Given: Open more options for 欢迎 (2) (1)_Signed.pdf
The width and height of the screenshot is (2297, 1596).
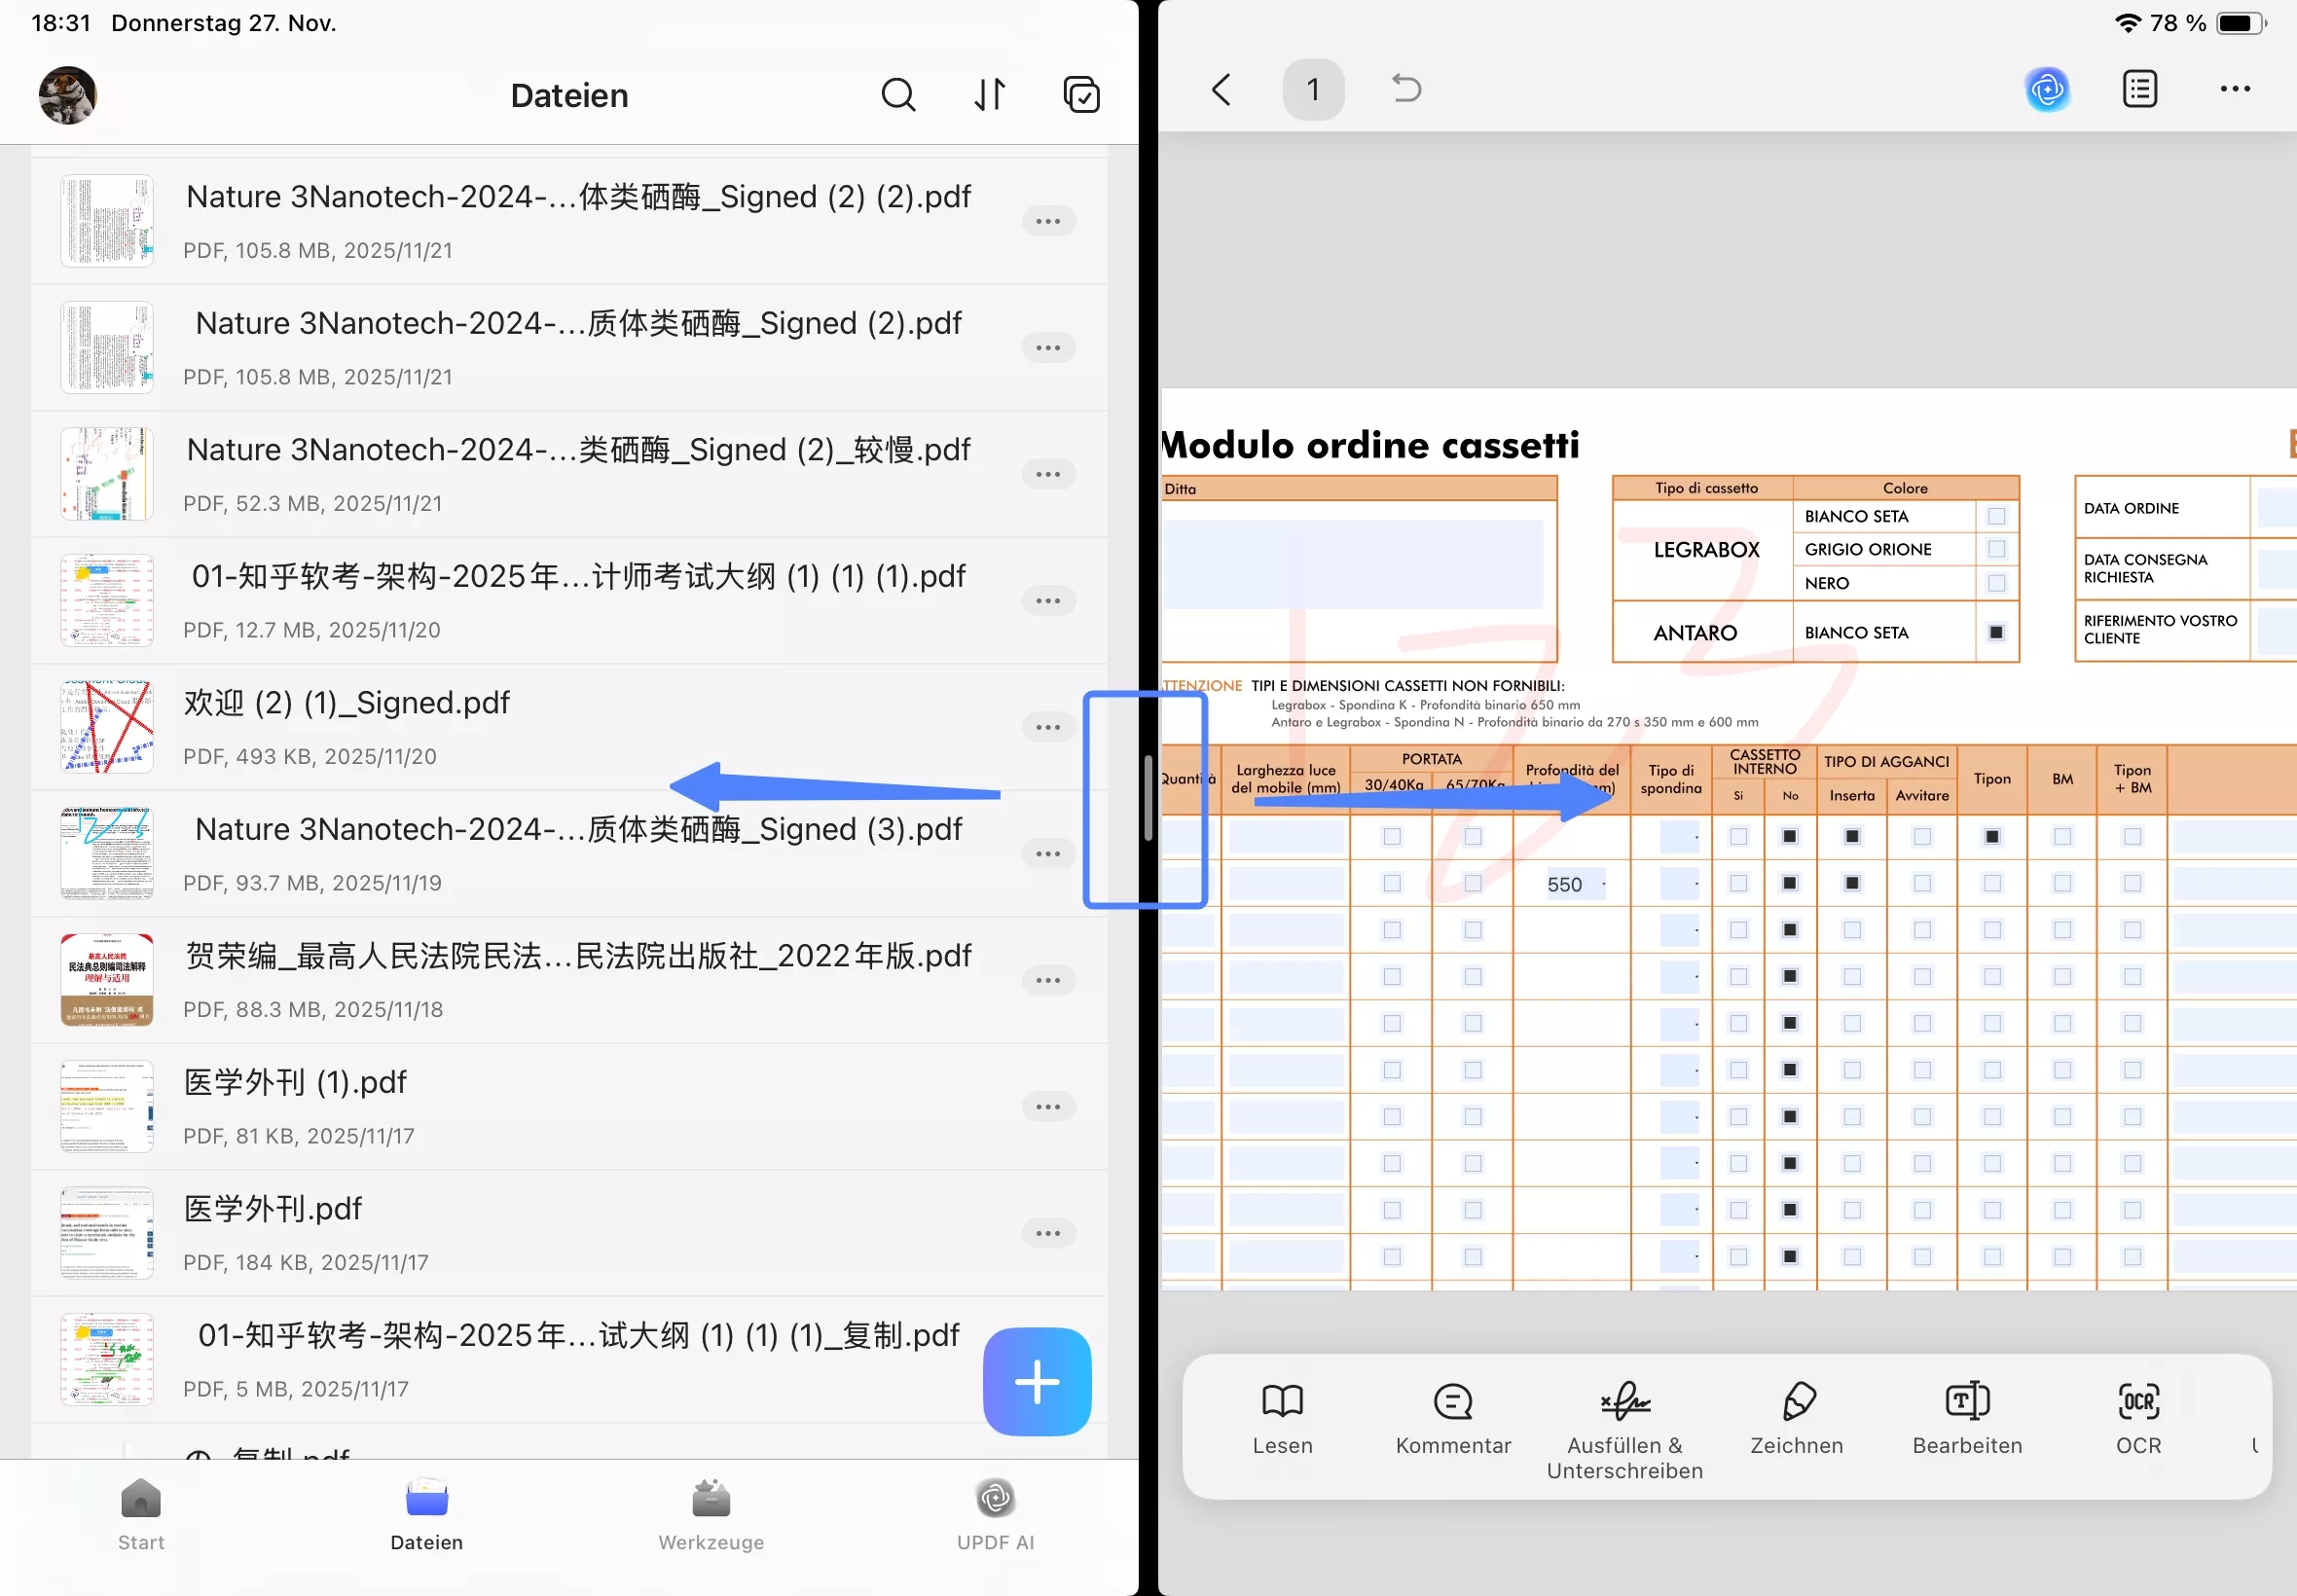Looking at the screenshot, I should (x=1047, y=727).
